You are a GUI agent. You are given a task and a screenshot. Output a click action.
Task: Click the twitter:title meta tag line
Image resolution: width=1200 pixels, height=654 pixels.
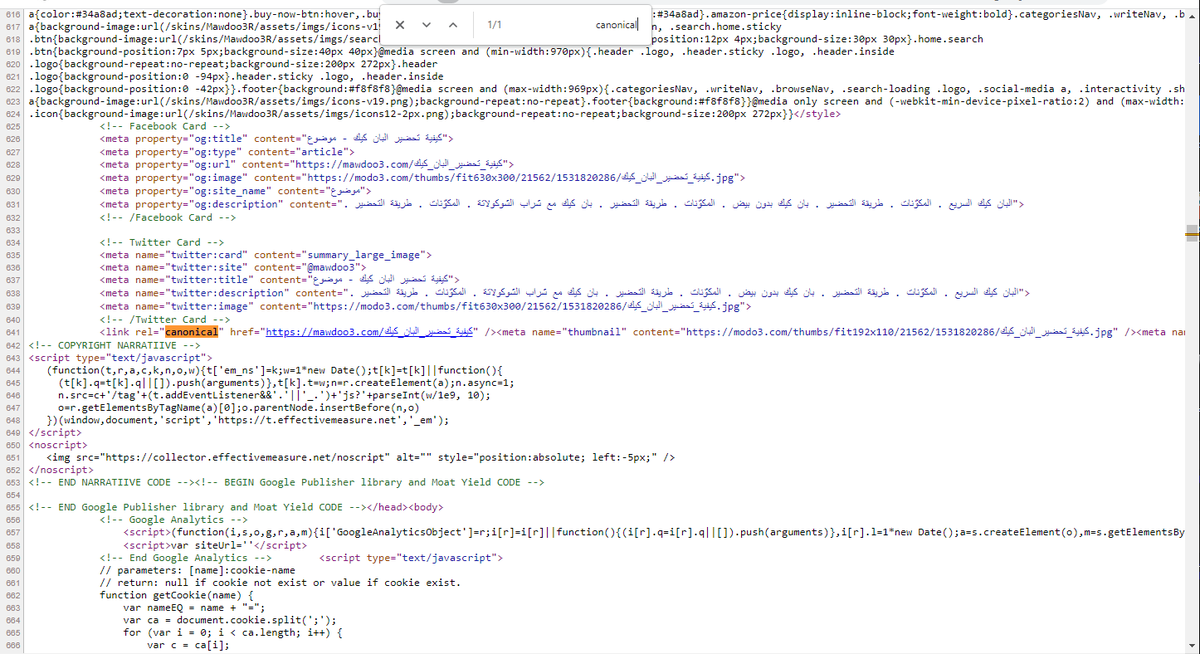(280, 280)
